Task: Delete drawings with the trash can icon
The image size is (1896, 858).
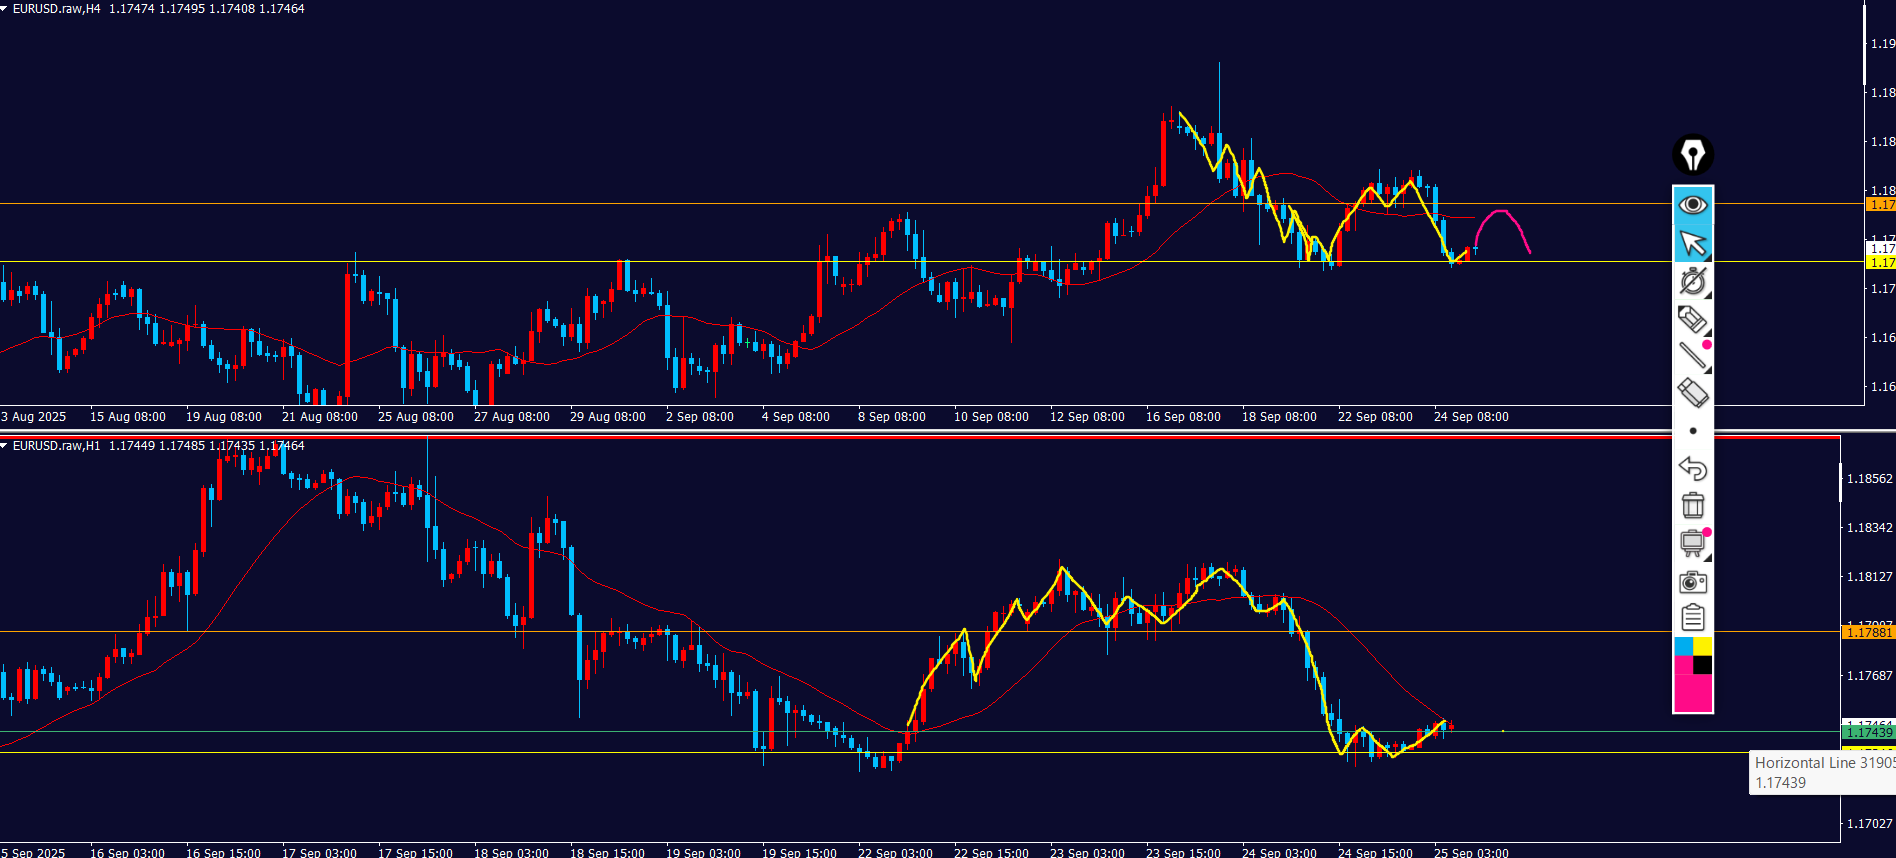Action: [x=1692, y=505]
